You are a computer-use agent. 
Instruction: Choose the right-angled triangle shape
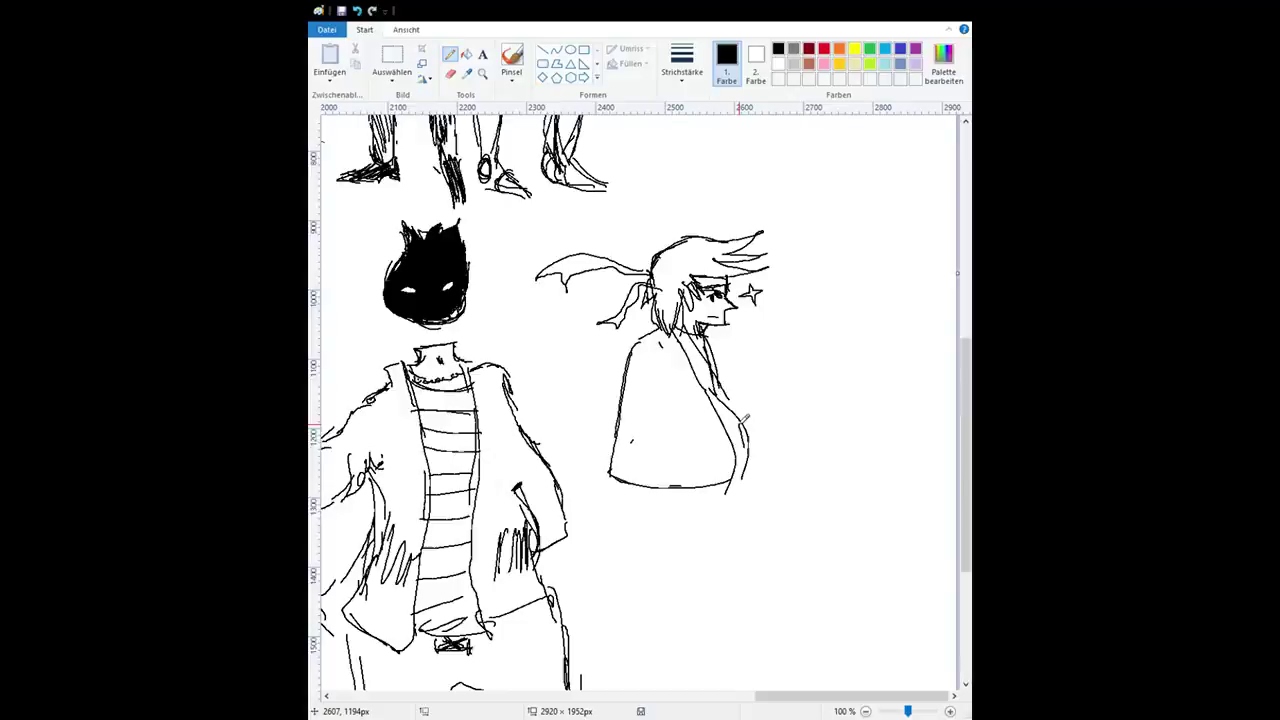point(584,64)
